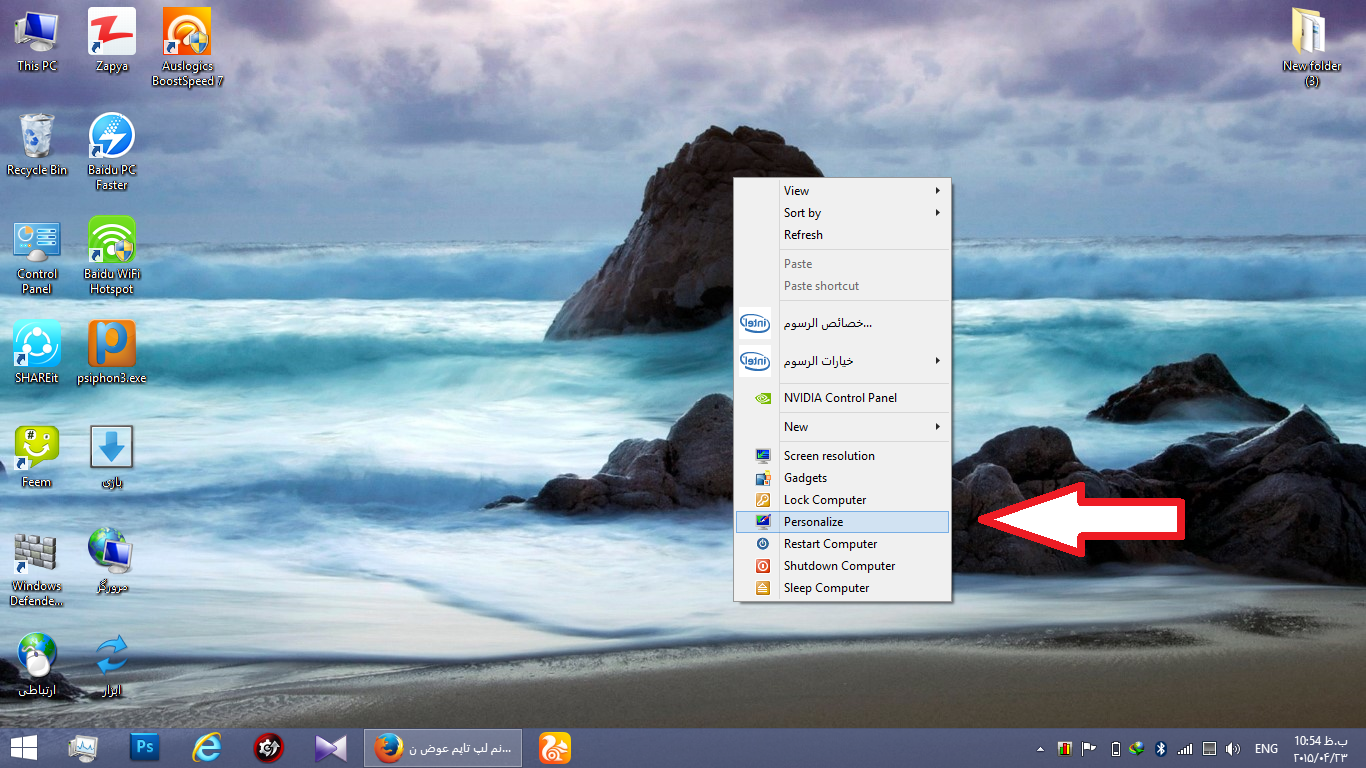
Task: Launch Internet Explorer from the taskbar
Action: 207,747
